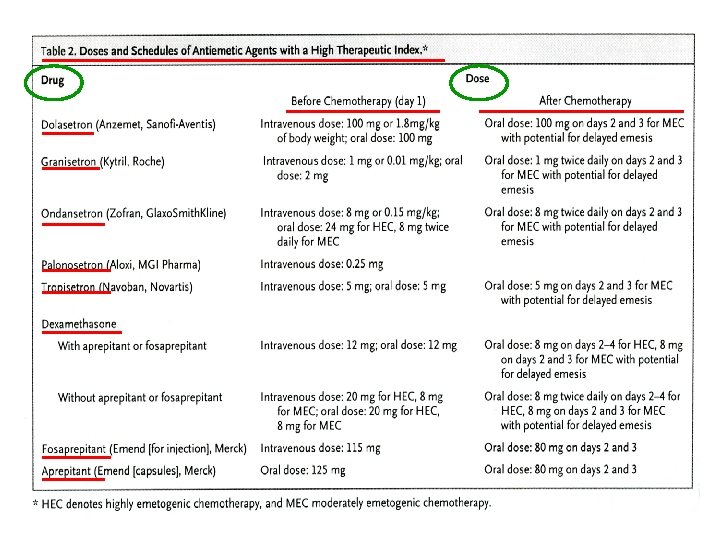Select the Fosaprepitant drug name
The image size is (720, 540).
click(73, 449)
